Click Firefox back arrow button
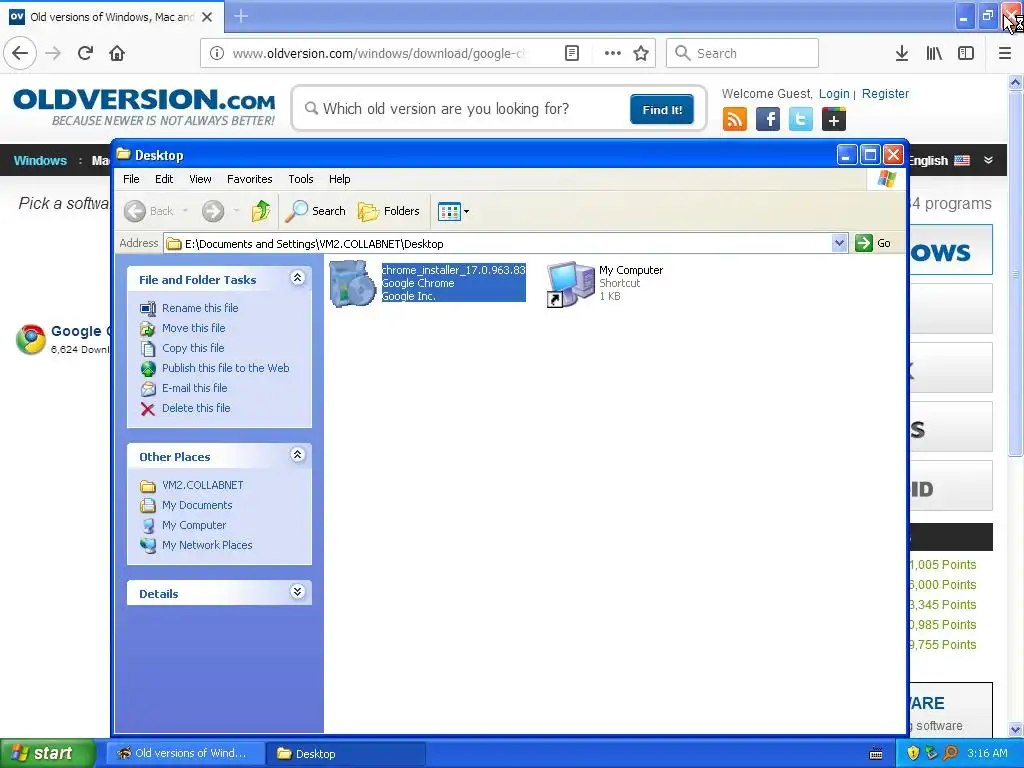 coord(20,53)
